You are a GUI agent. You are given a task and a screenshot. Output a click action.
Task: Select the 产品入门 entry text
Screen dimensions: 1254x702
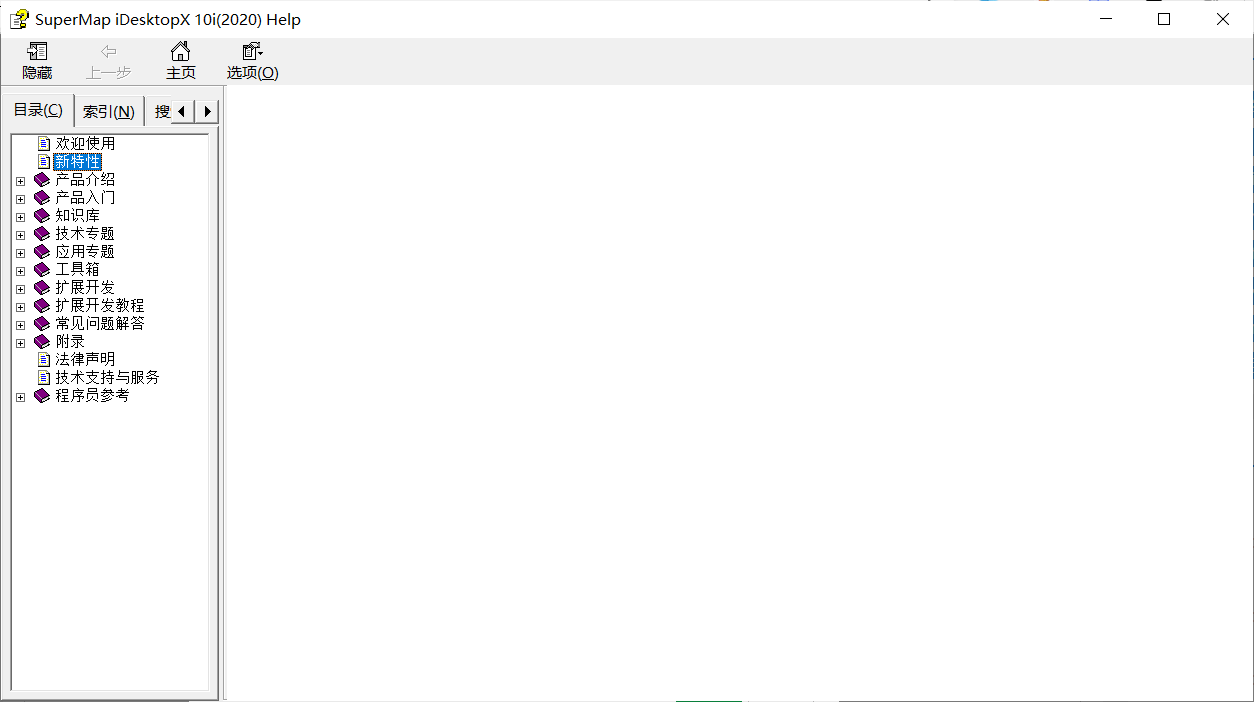click(x=85, y=198)
